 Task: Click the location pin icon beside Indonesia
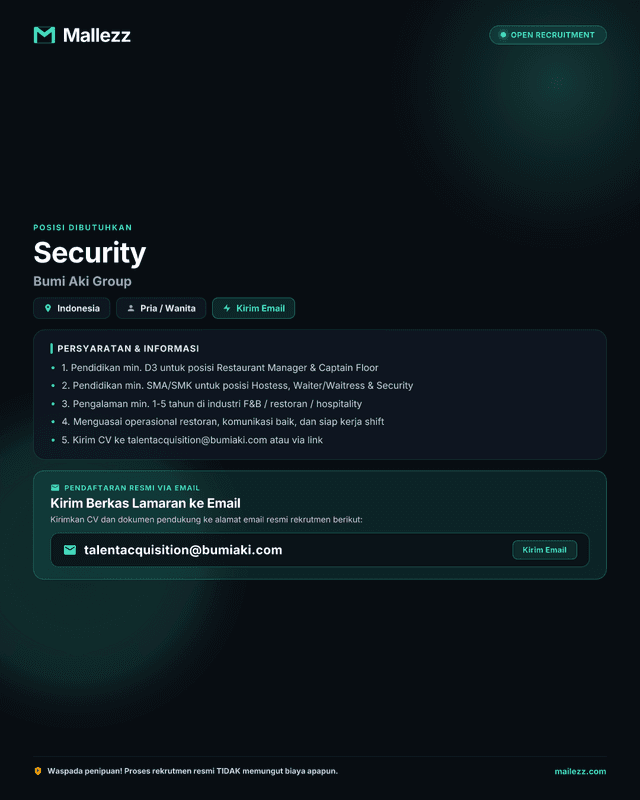click(x=47, y=308)
